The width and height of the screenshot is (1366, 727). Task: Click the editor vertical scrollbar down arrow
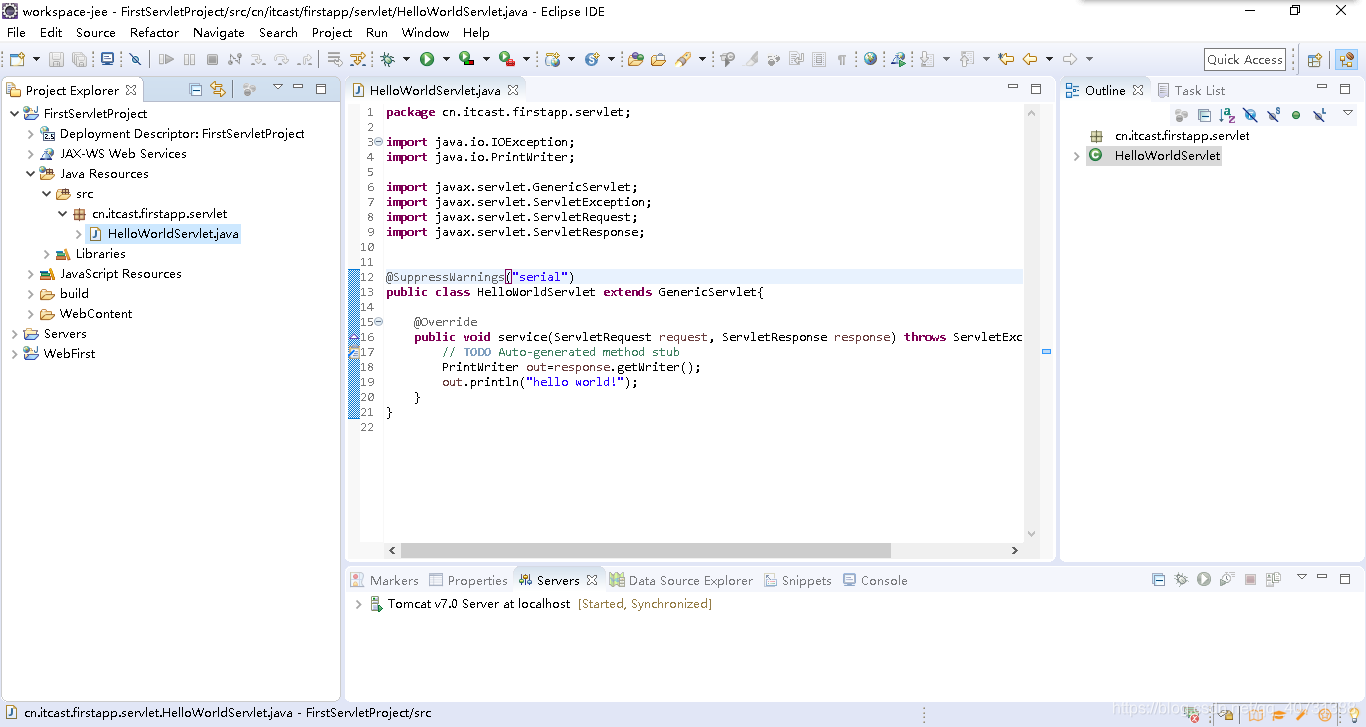[1032, 534]
